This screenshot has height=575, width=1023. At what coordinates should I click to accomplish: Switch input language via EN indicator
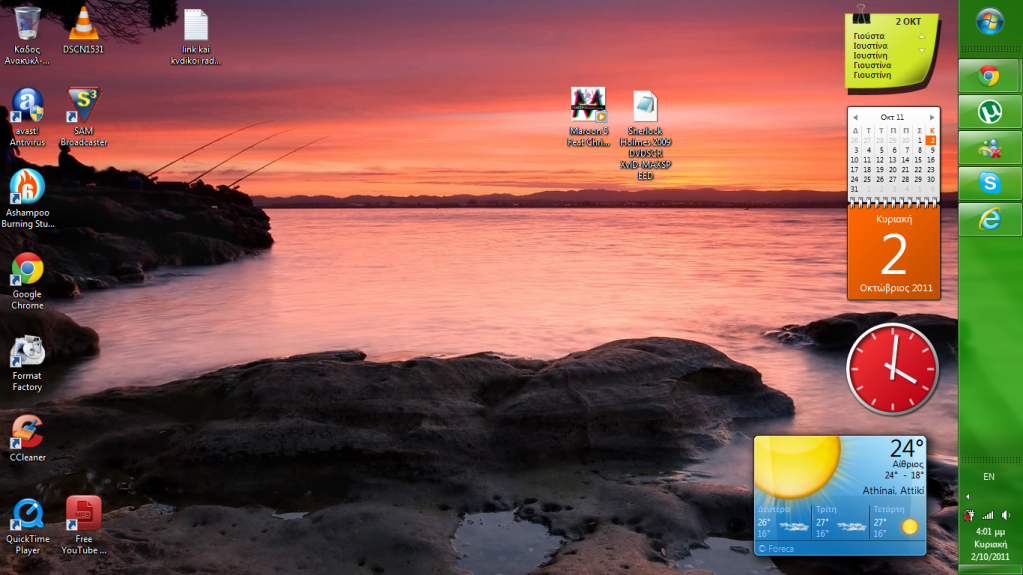[x=989, y=477]
